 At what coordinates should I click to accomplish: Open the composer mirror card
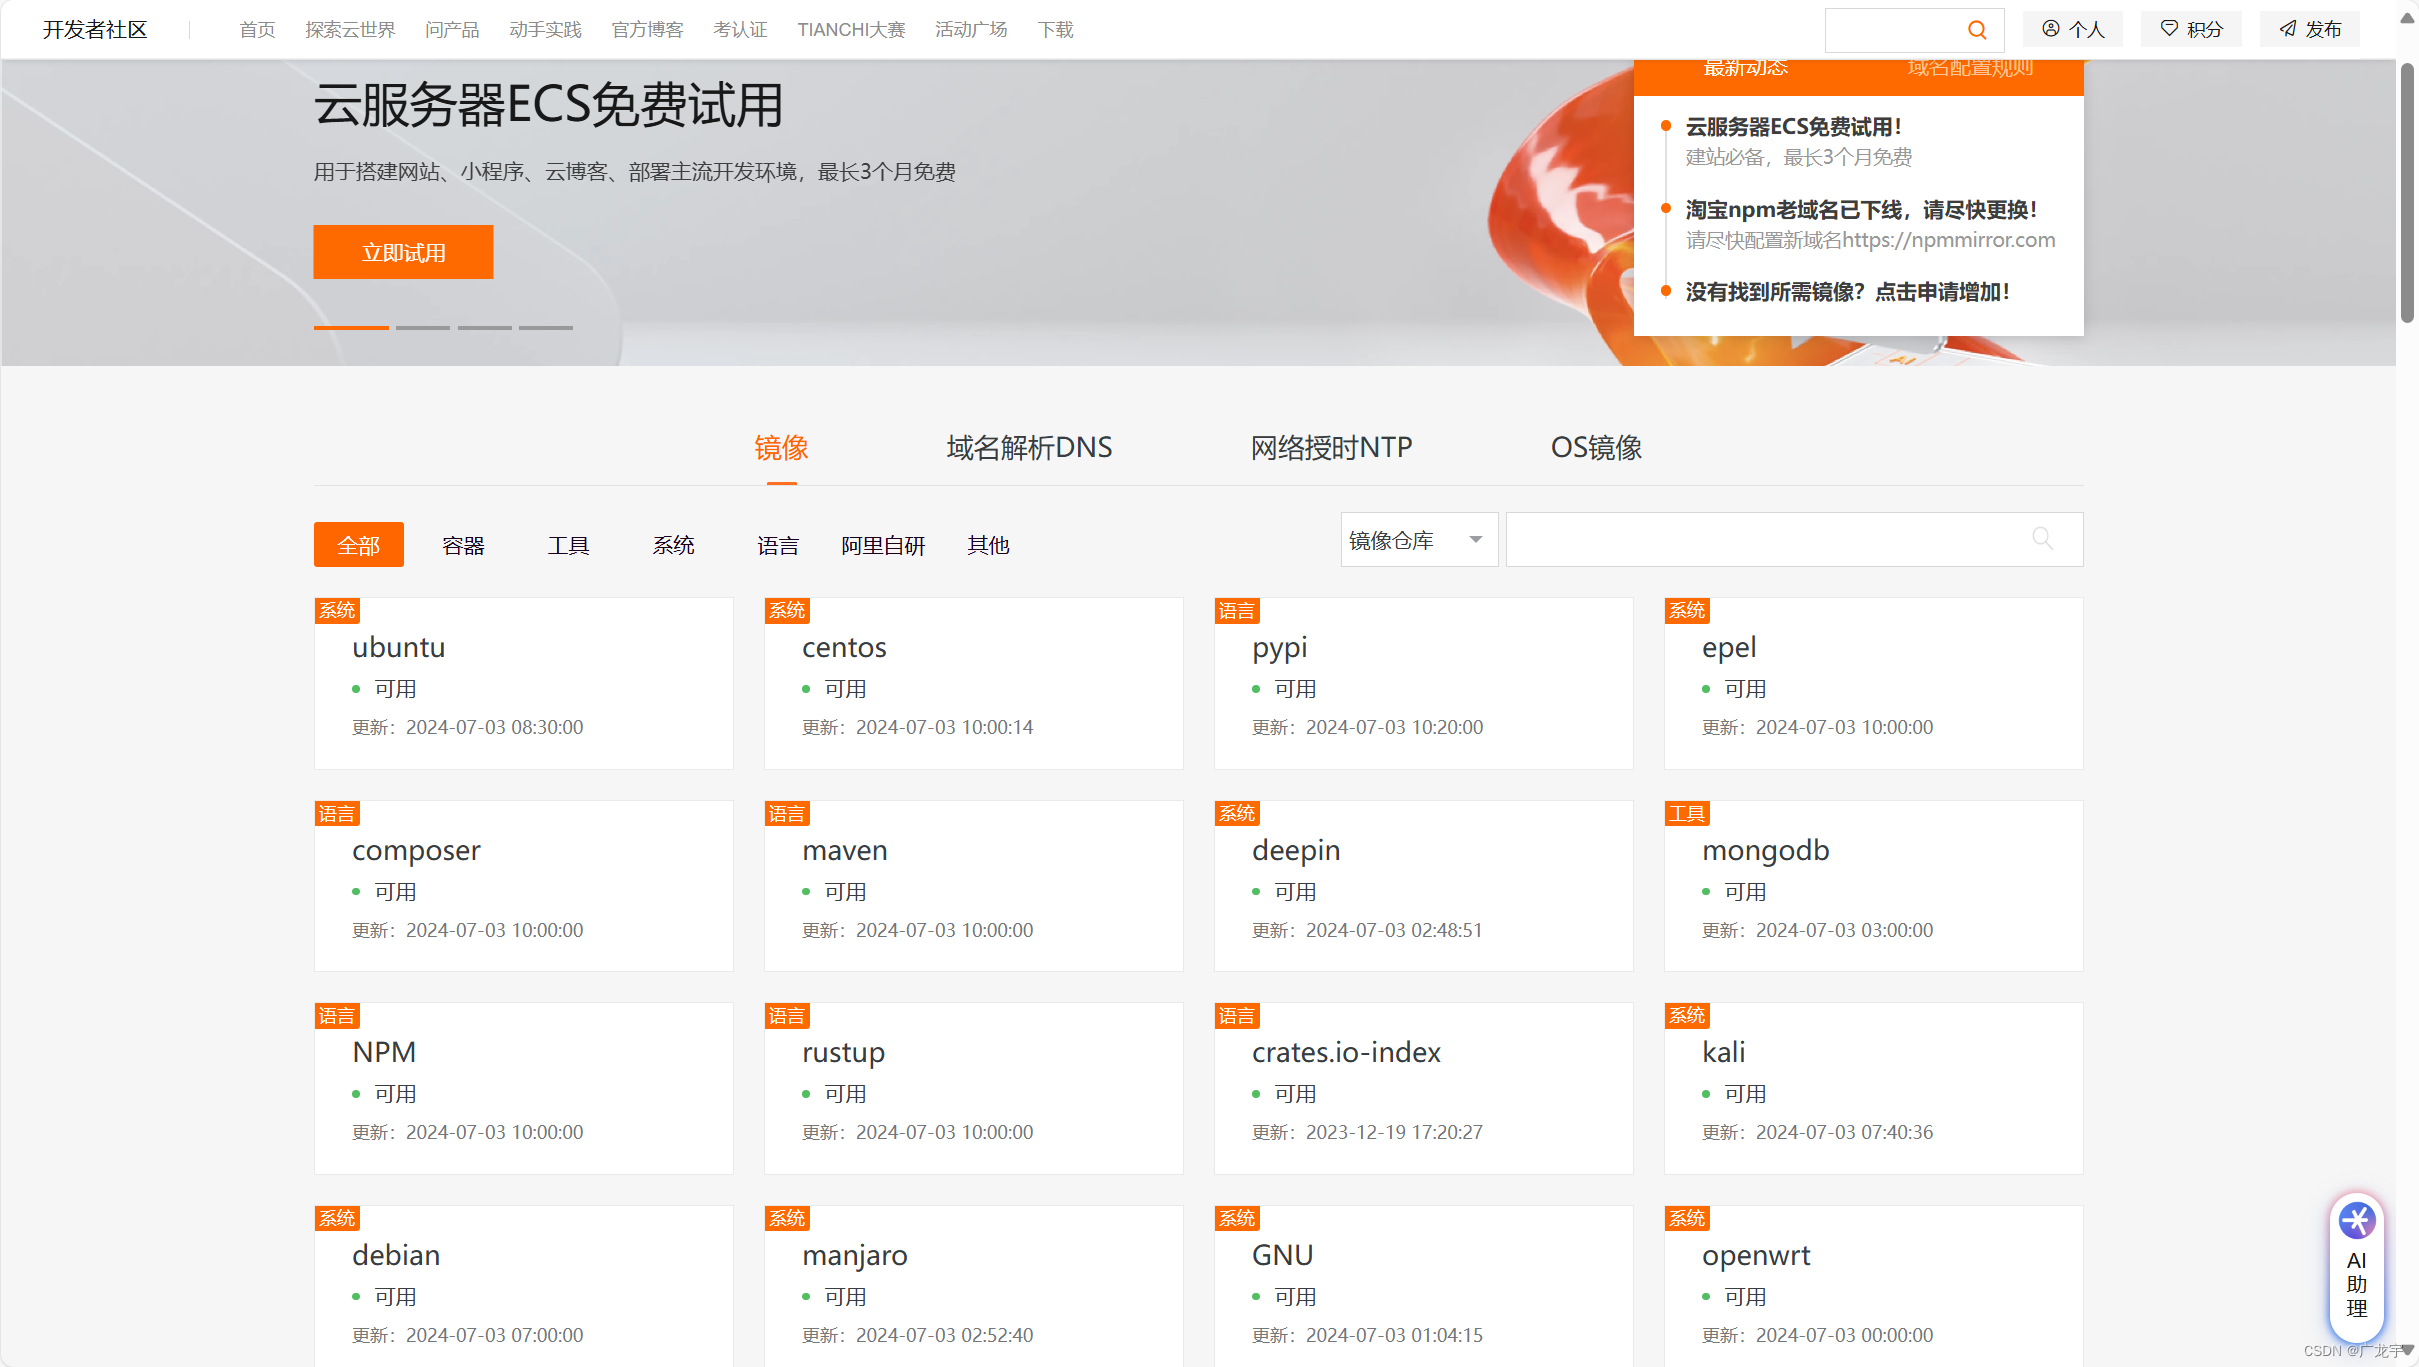pyautogui.click(x=524, y=886)
